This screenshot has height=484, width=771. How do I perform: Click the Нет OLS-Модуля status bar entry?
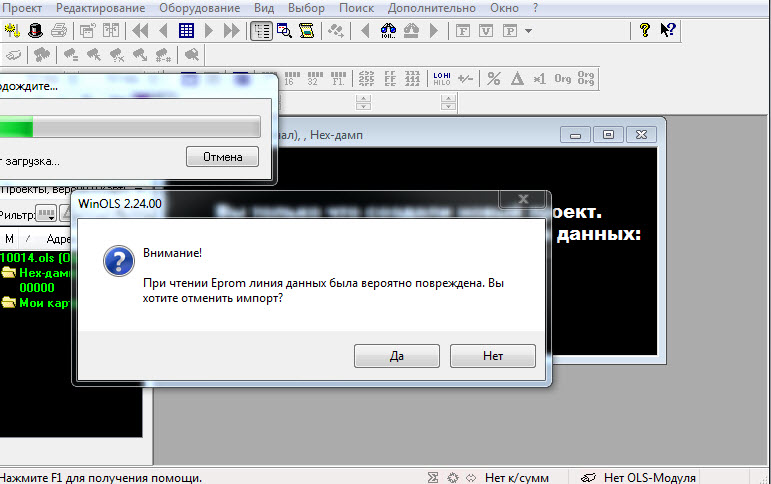tap(650, 478)
